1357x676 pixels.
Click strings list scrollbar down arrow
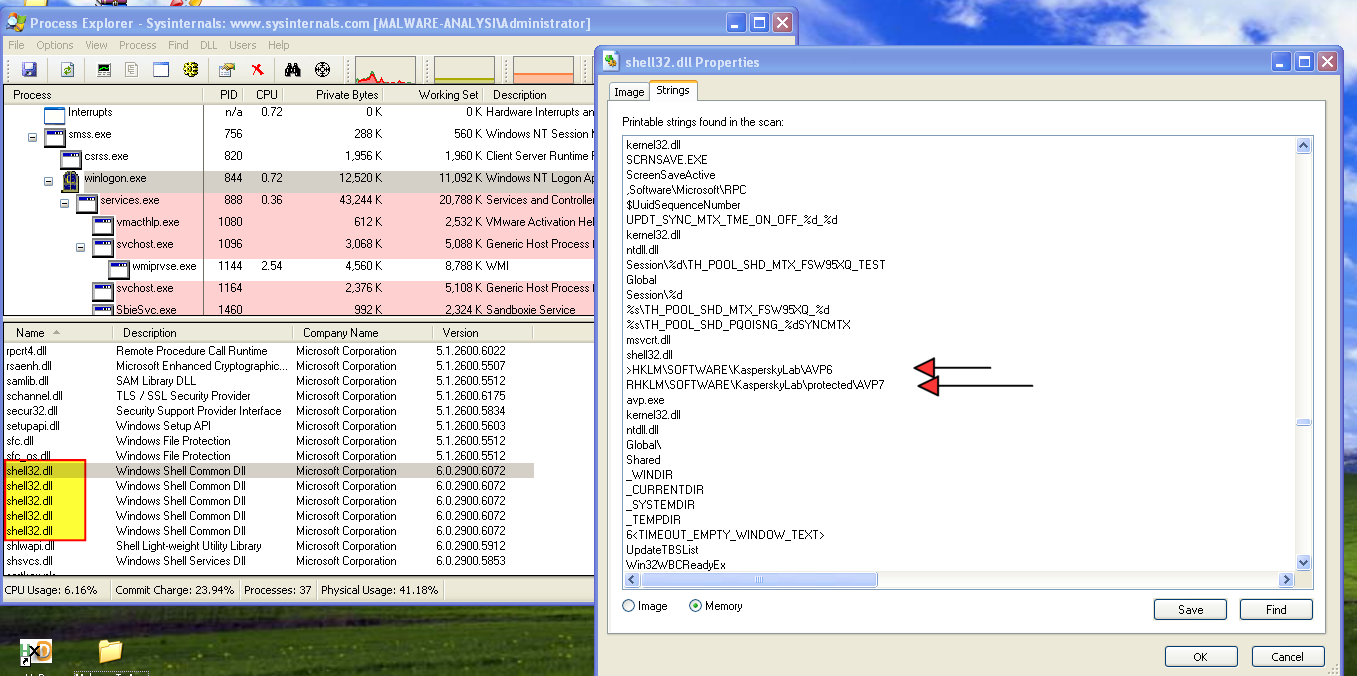[1303, 563]
